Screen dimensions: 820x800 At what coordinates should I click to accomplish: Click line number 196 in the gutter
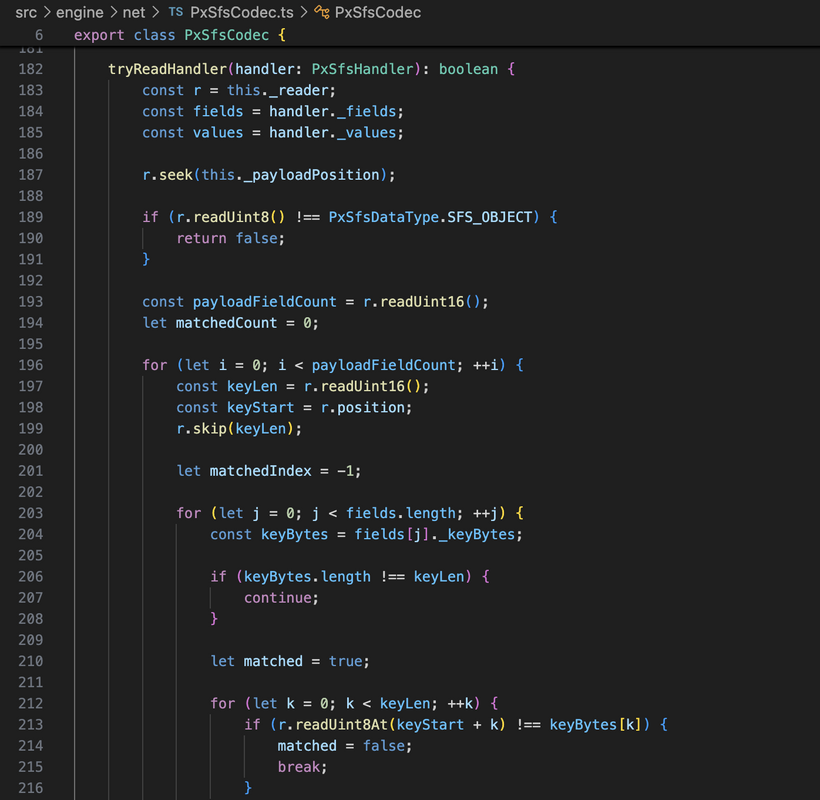[x=31, y=365]
